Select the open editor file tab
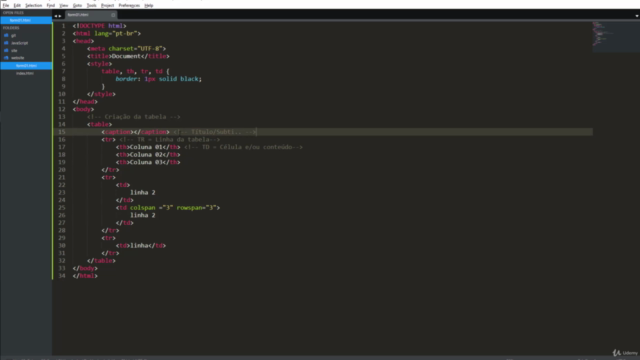Screen dimensions: 640x360 (91, 15)
